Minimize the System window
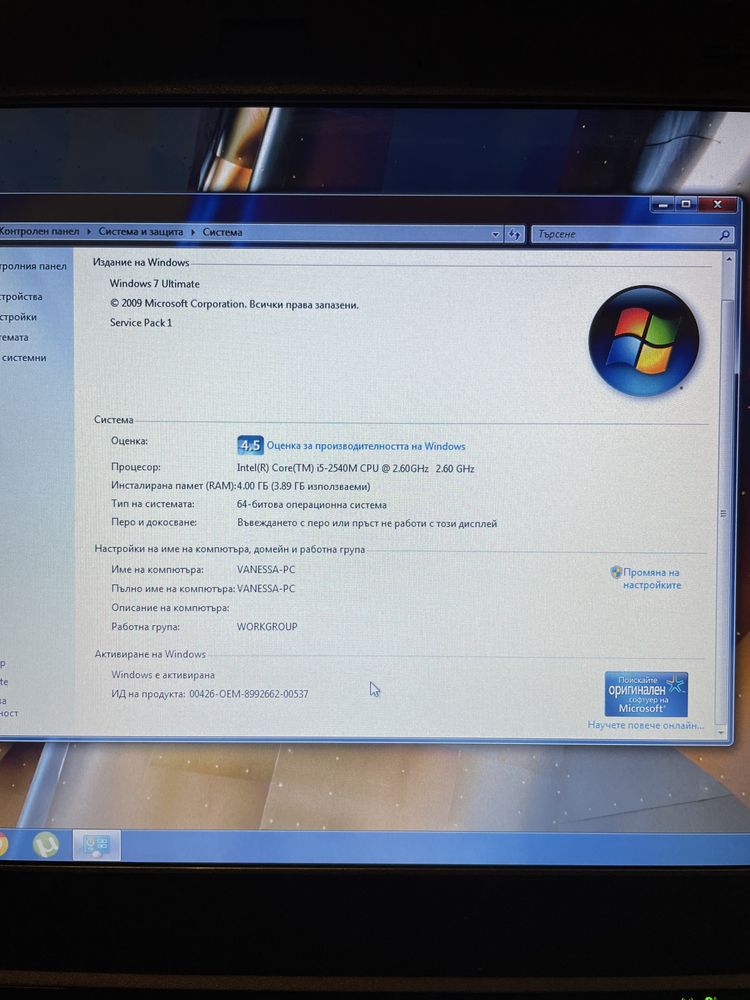 [x=663, y=205]
